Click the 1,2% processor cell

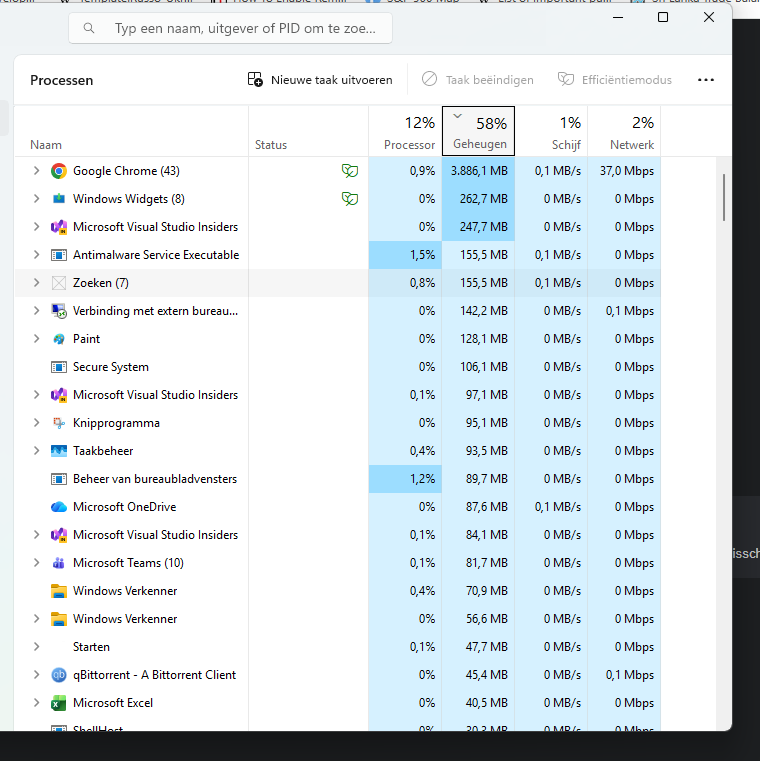tap(405, 479)
